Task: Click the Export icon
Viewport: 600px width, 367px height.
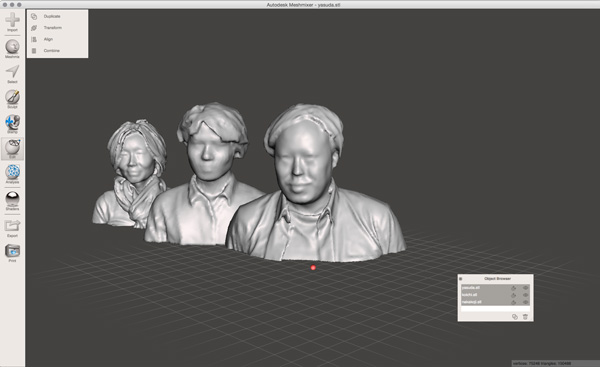Action: 12,228
